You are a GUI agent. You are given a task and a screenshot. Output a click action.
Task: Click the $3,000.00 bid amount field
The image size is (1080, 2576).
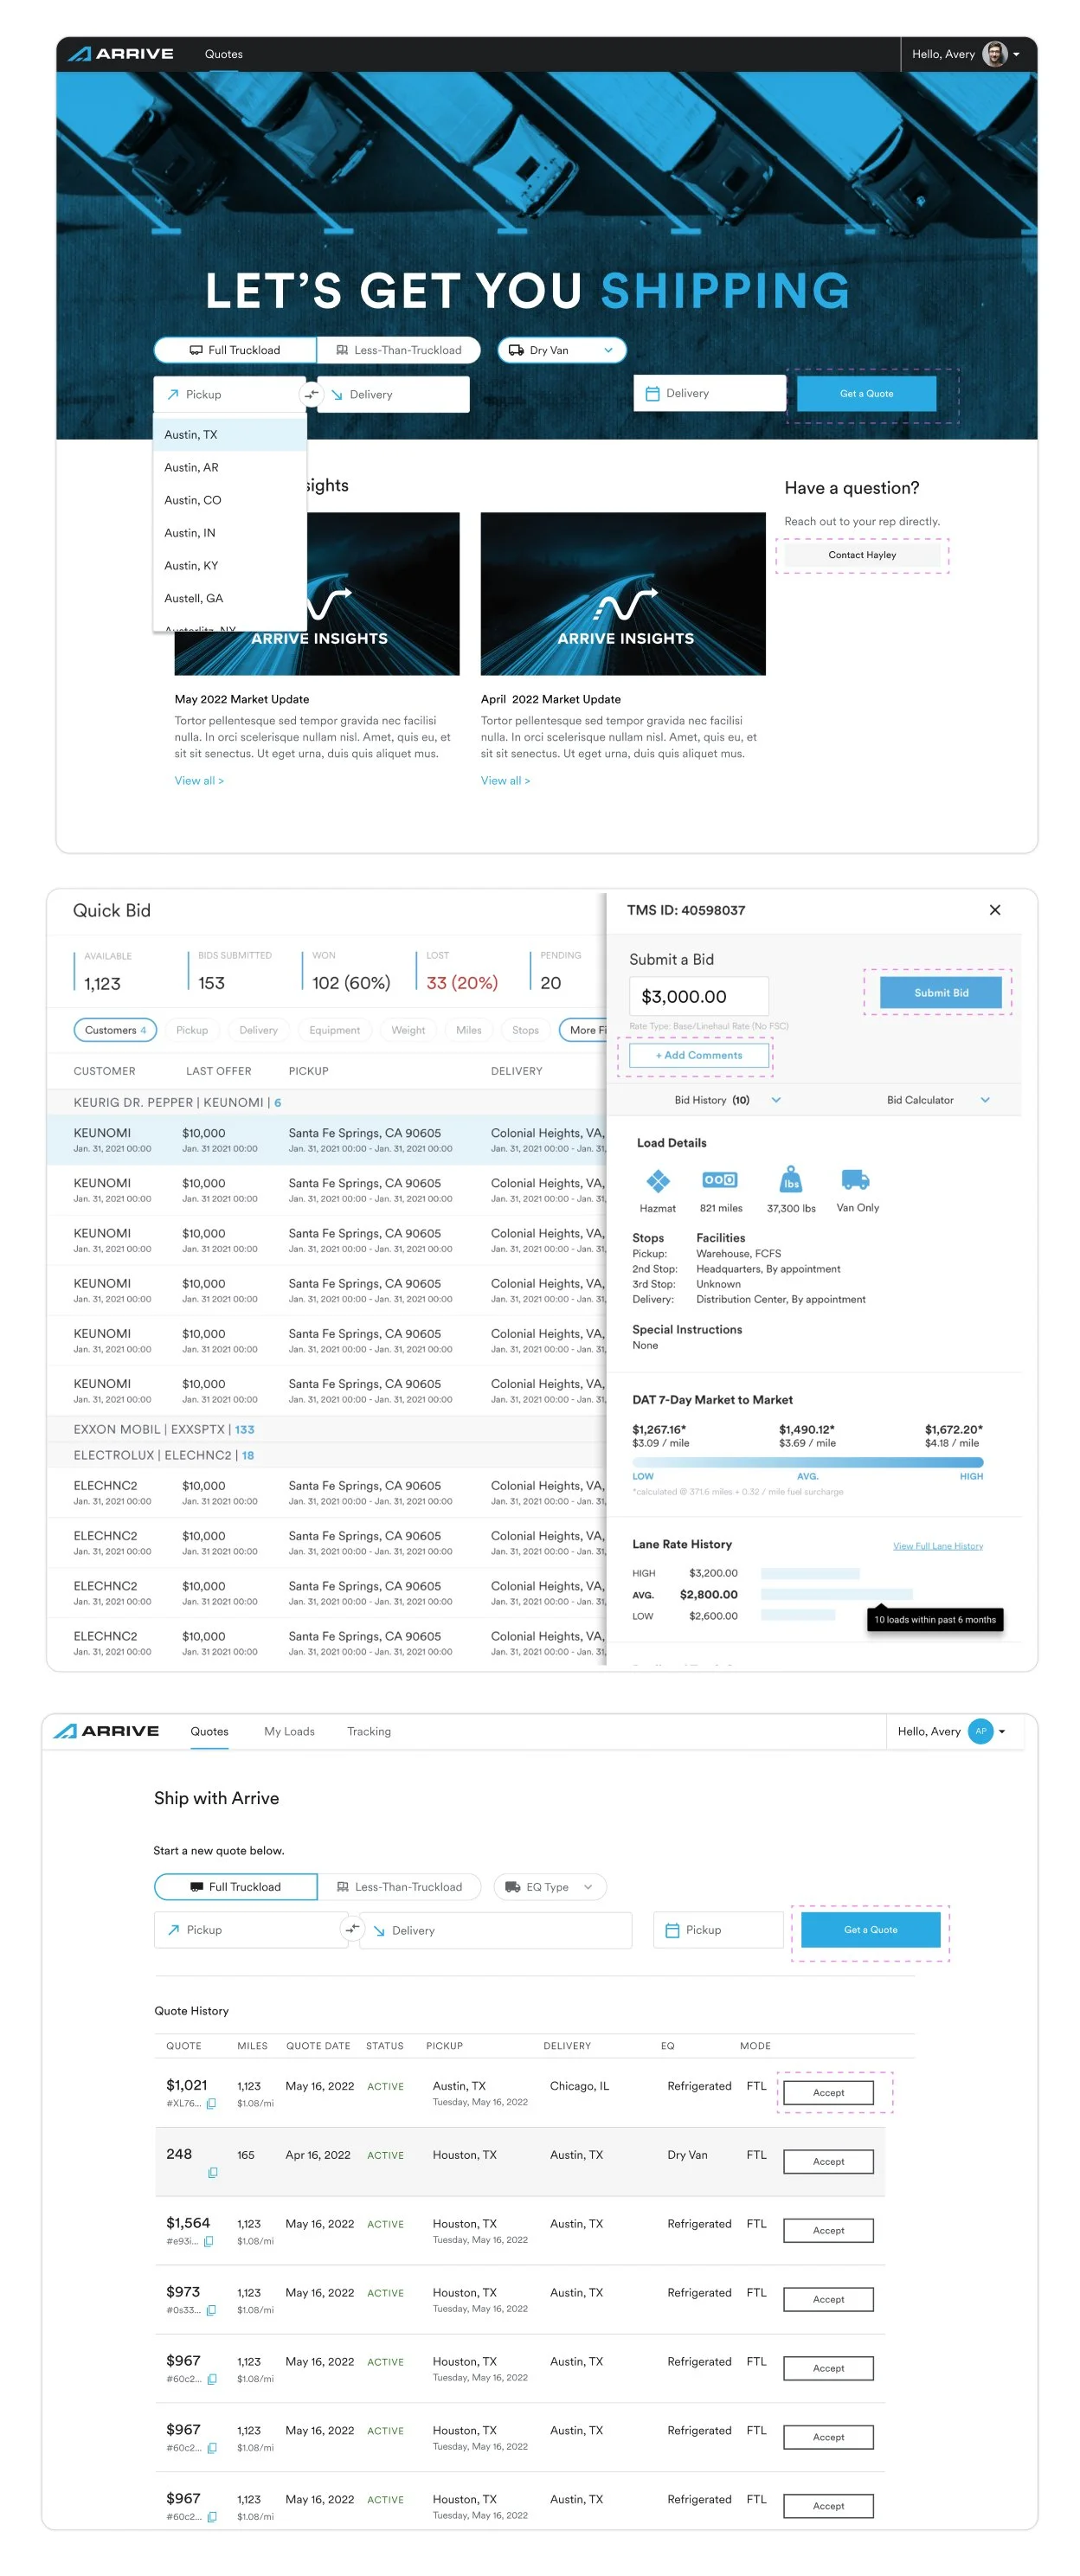pyautogui.click(x=699, y=996)
